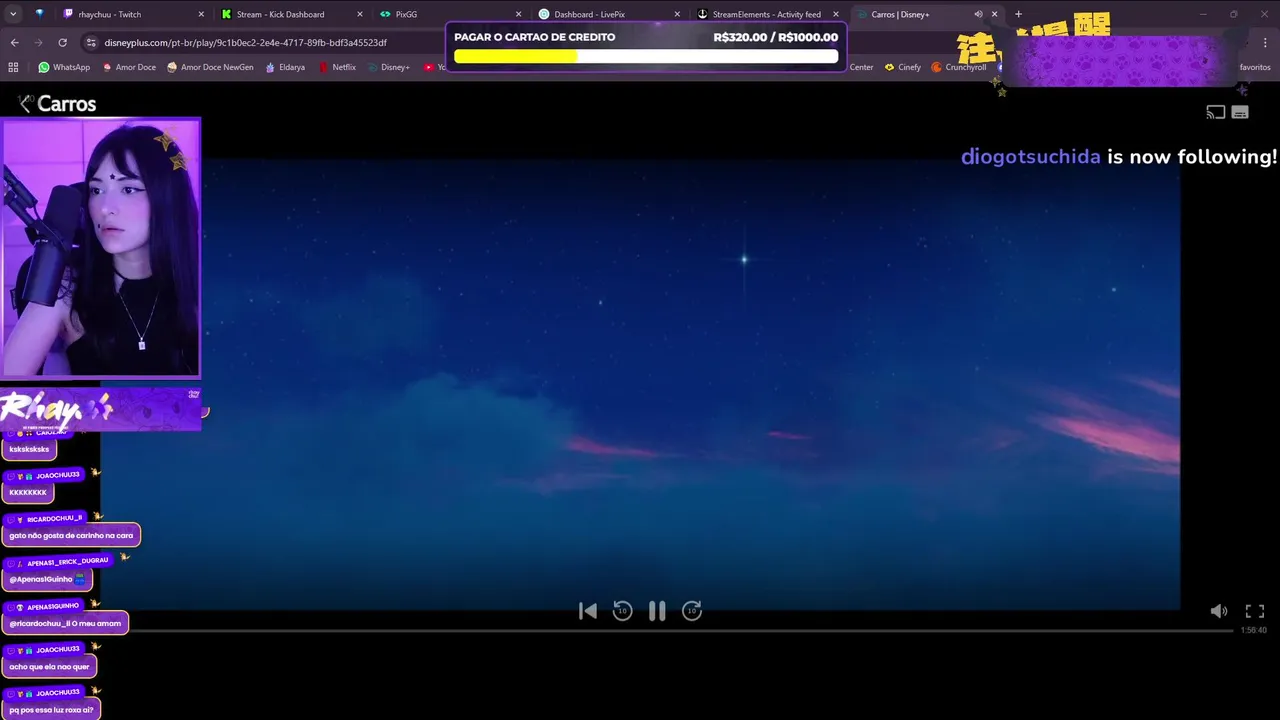Enter fullscreen mode in the player
Image resolution: width=1280 pixels, height=720 pixels.
click(1255, 611)
